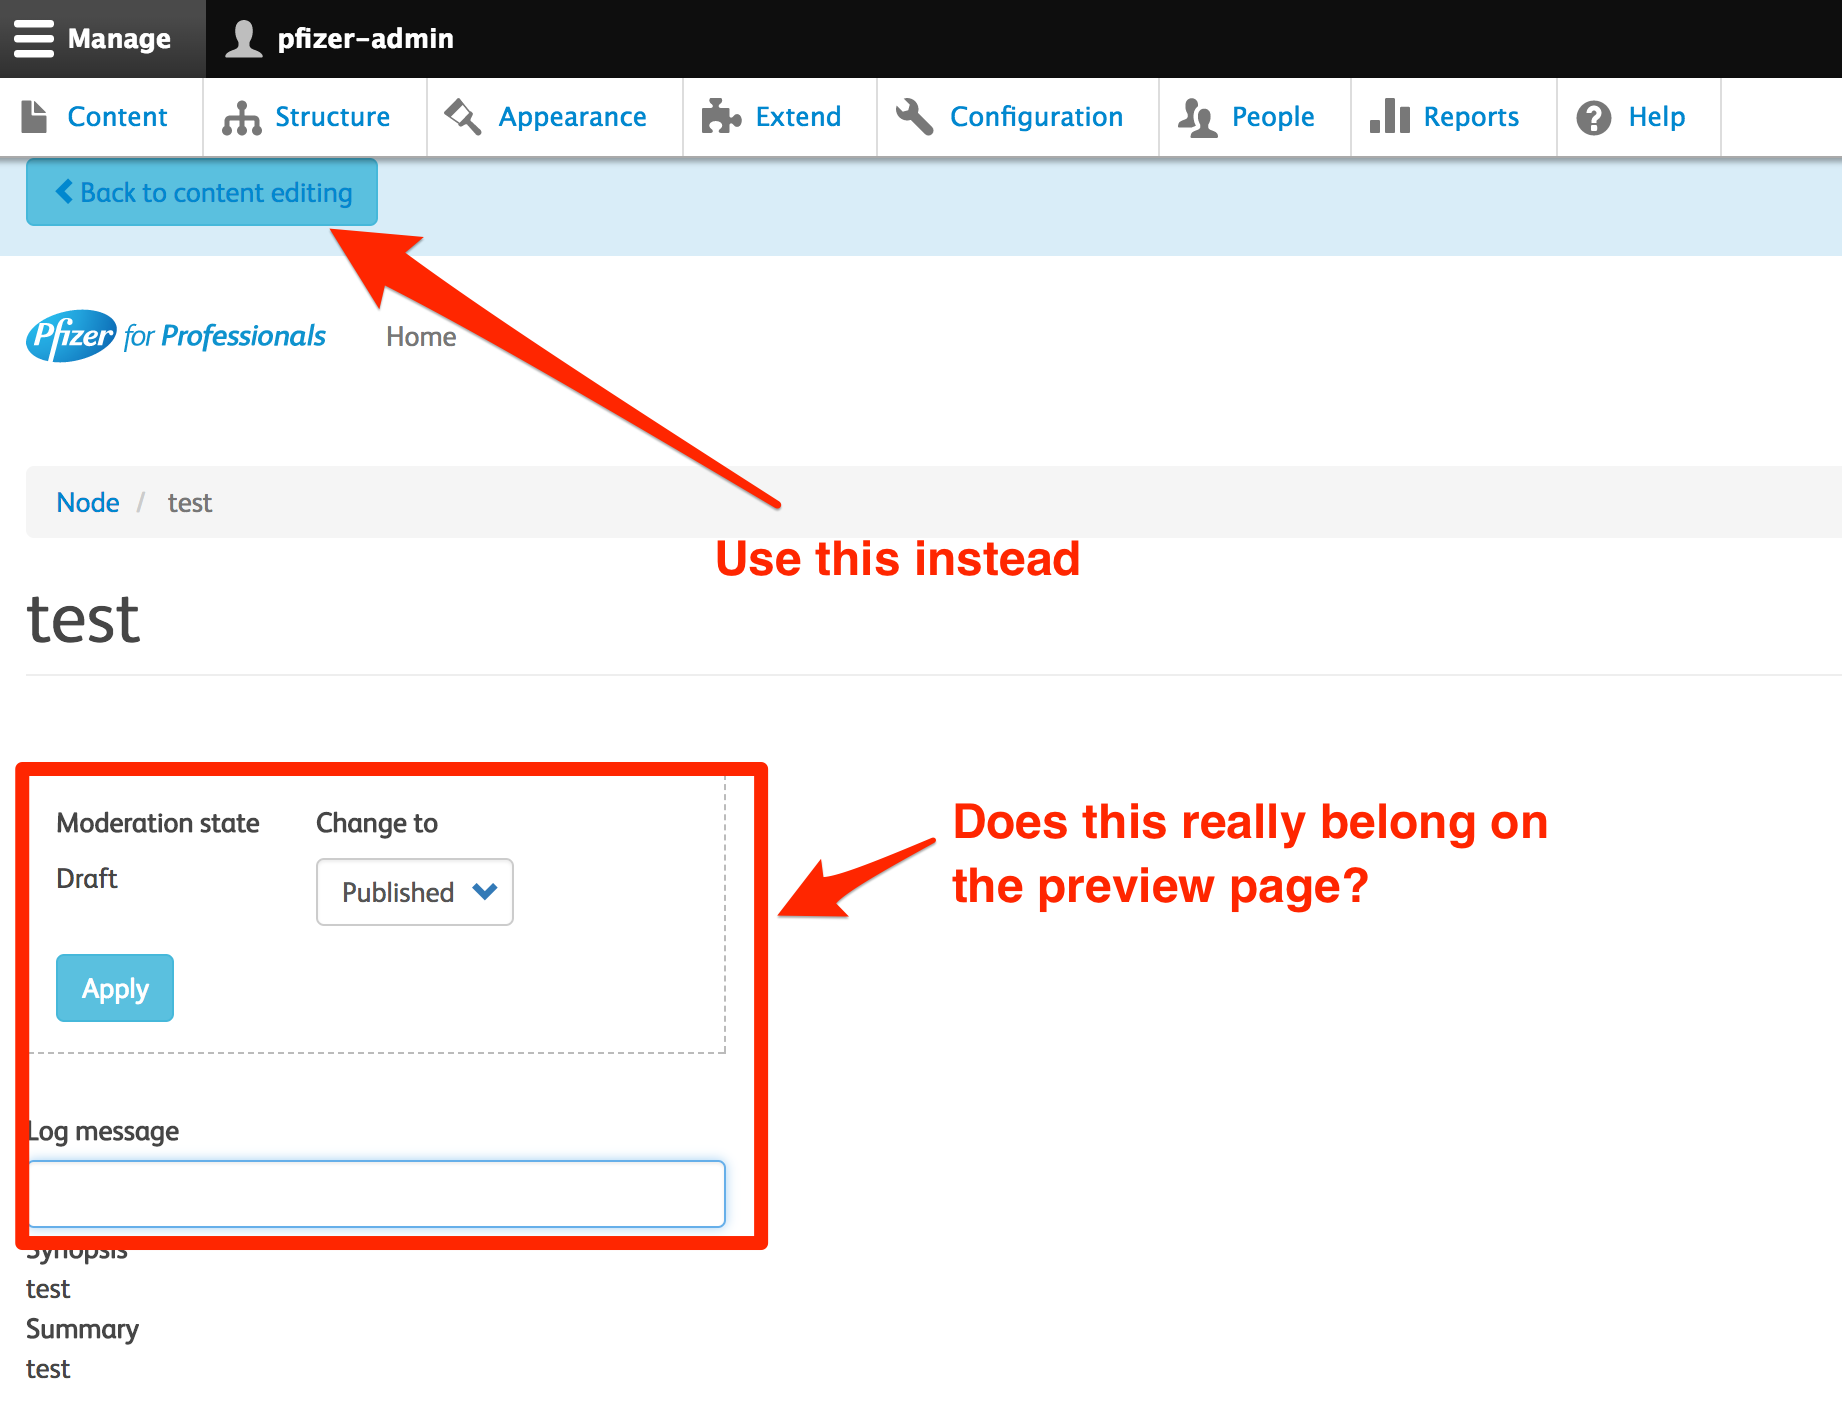Click the back chevron on content editing button
This screenshot has height=1424, width=1842.
tap(64, 191)
